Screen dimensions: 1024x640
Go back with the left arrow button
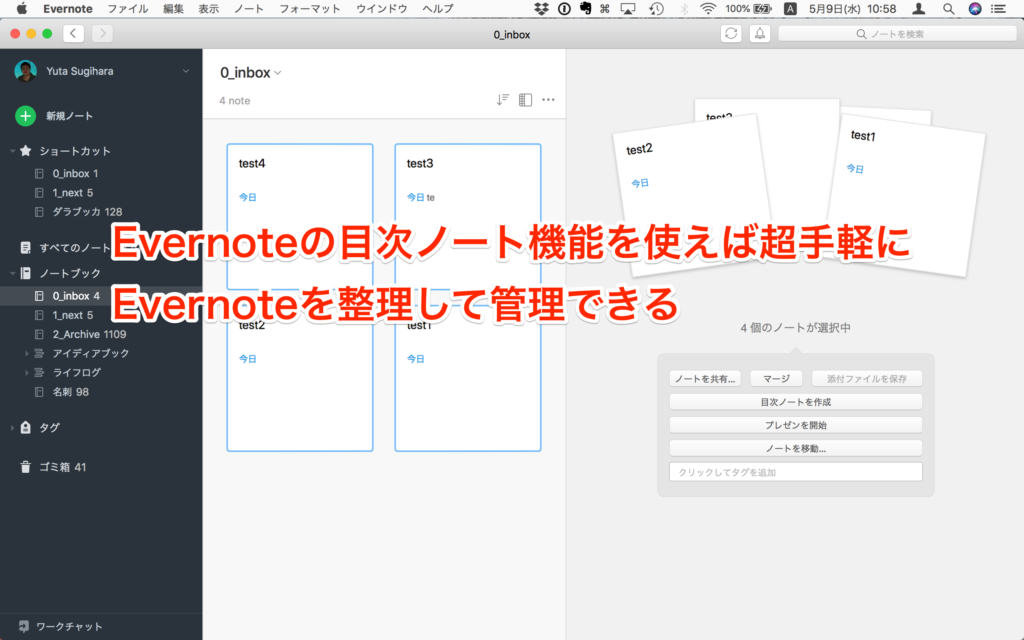(73, 33)
